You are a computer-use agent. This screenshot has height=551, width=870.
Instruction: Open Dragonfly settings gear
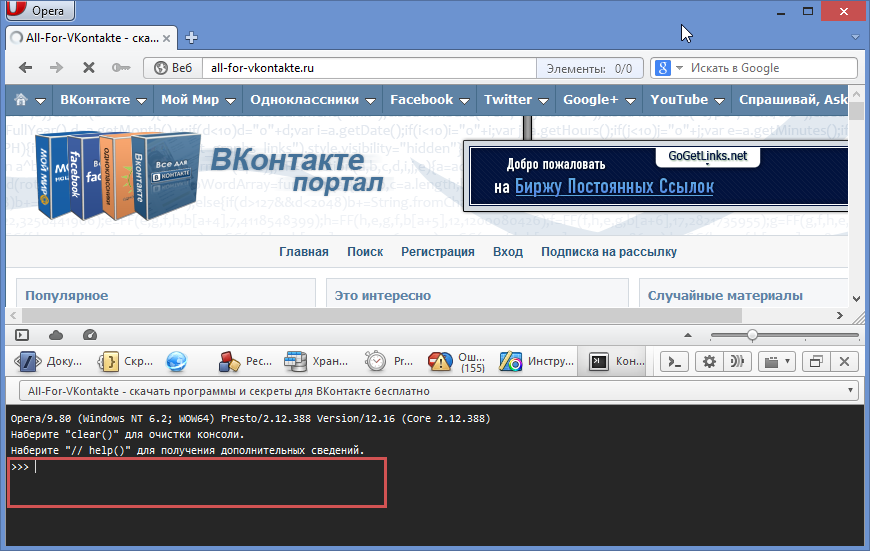click(x=709, y=362)
